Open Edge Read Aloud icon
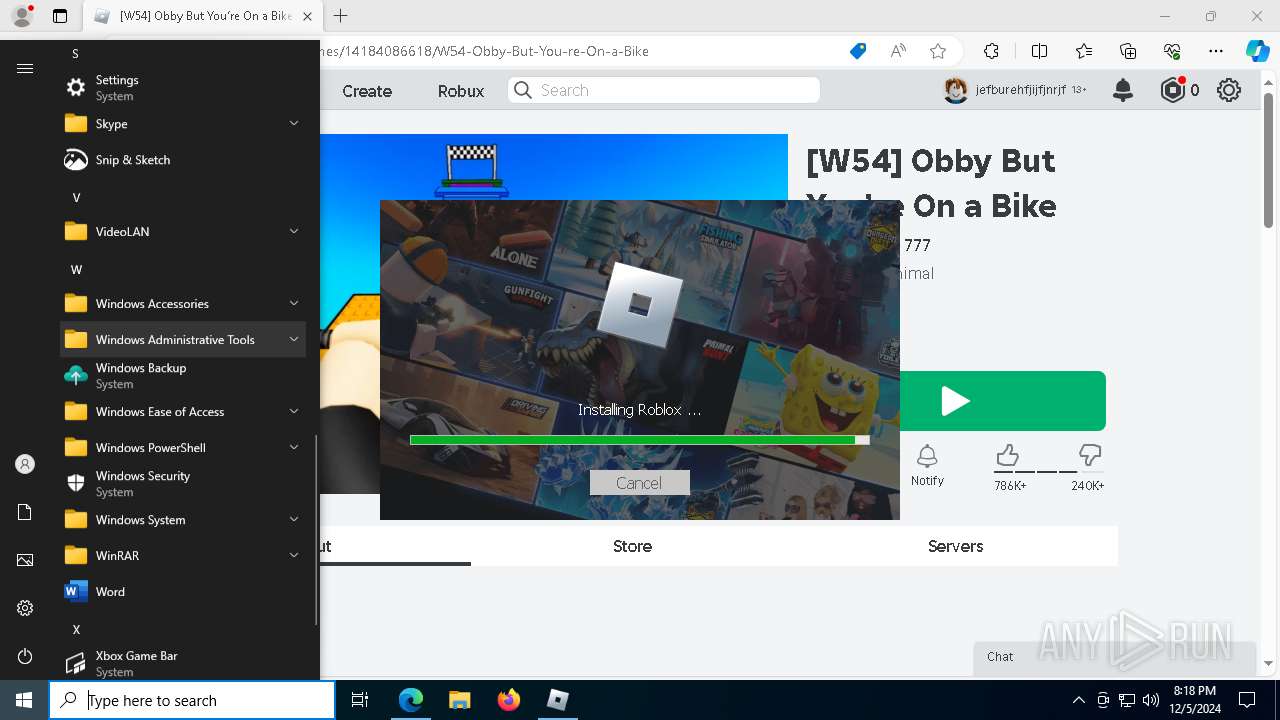This screenshot has height=720, width=1280. 898,51
